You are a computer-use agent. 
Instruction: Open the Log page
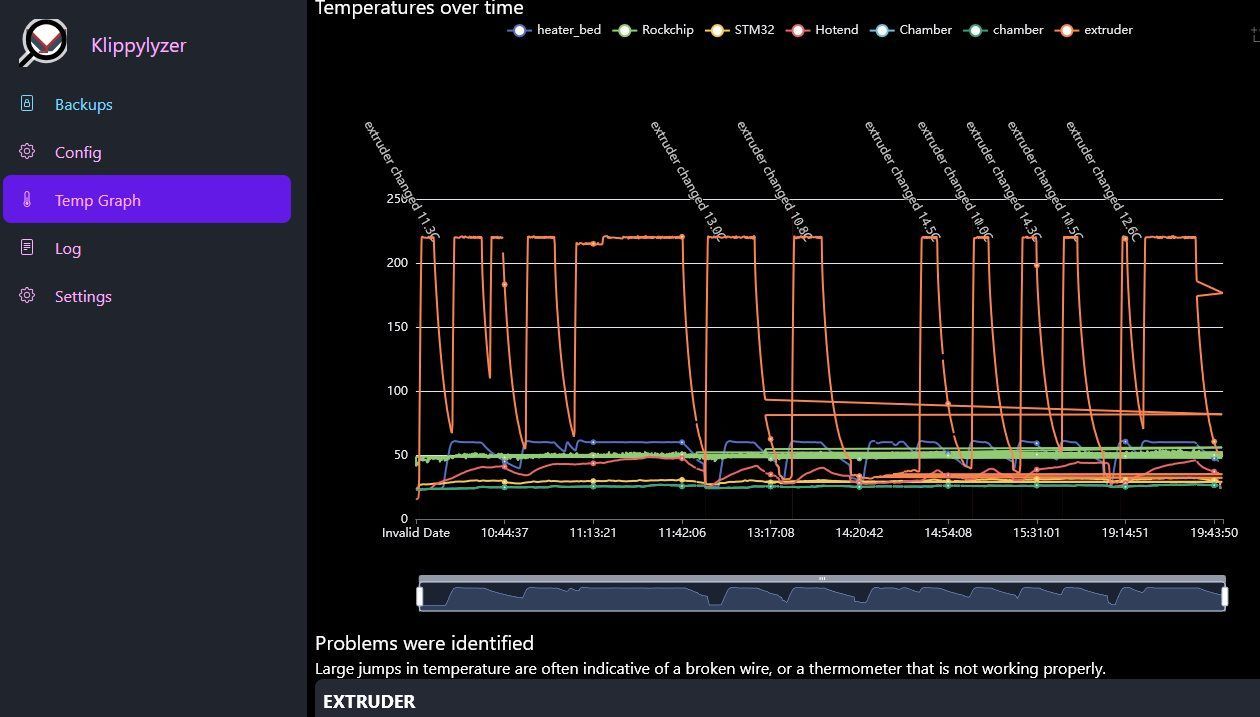coord(147,248)
